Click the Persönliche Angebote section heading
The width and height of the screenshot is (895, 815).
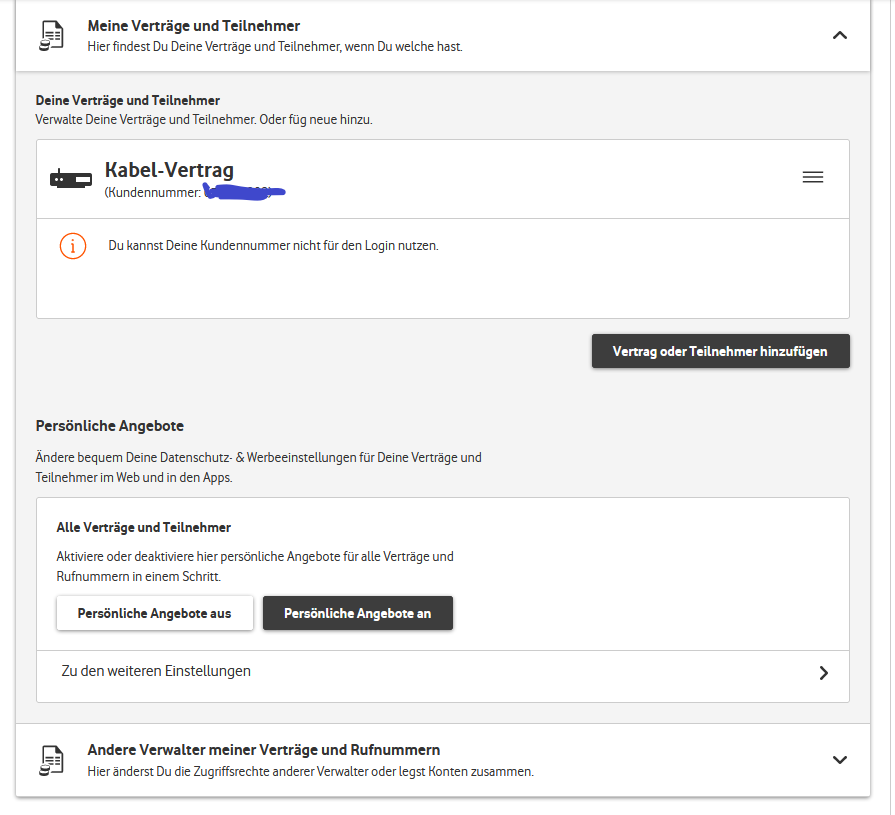[x=110, y=425]
